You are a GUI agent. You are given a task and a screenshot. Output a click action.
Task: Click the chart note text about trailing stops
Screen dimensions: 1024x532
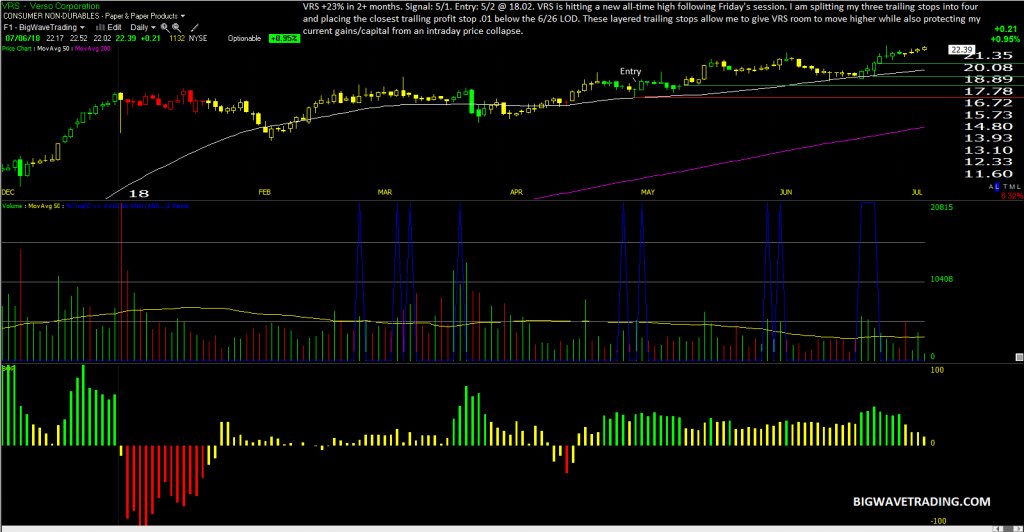click(642, 19)
